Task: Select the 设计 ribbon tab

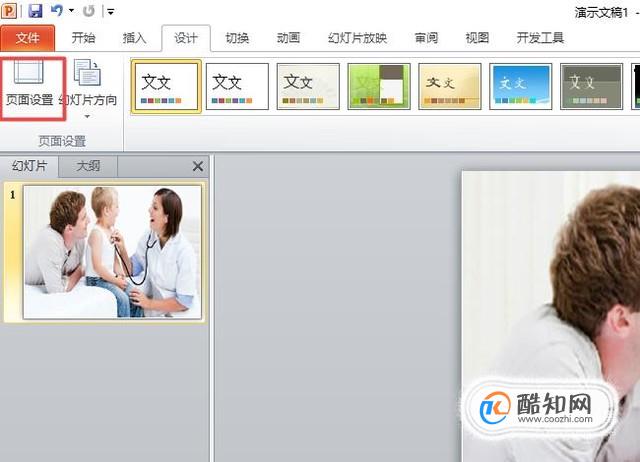Action: click(x=186, y=38)
